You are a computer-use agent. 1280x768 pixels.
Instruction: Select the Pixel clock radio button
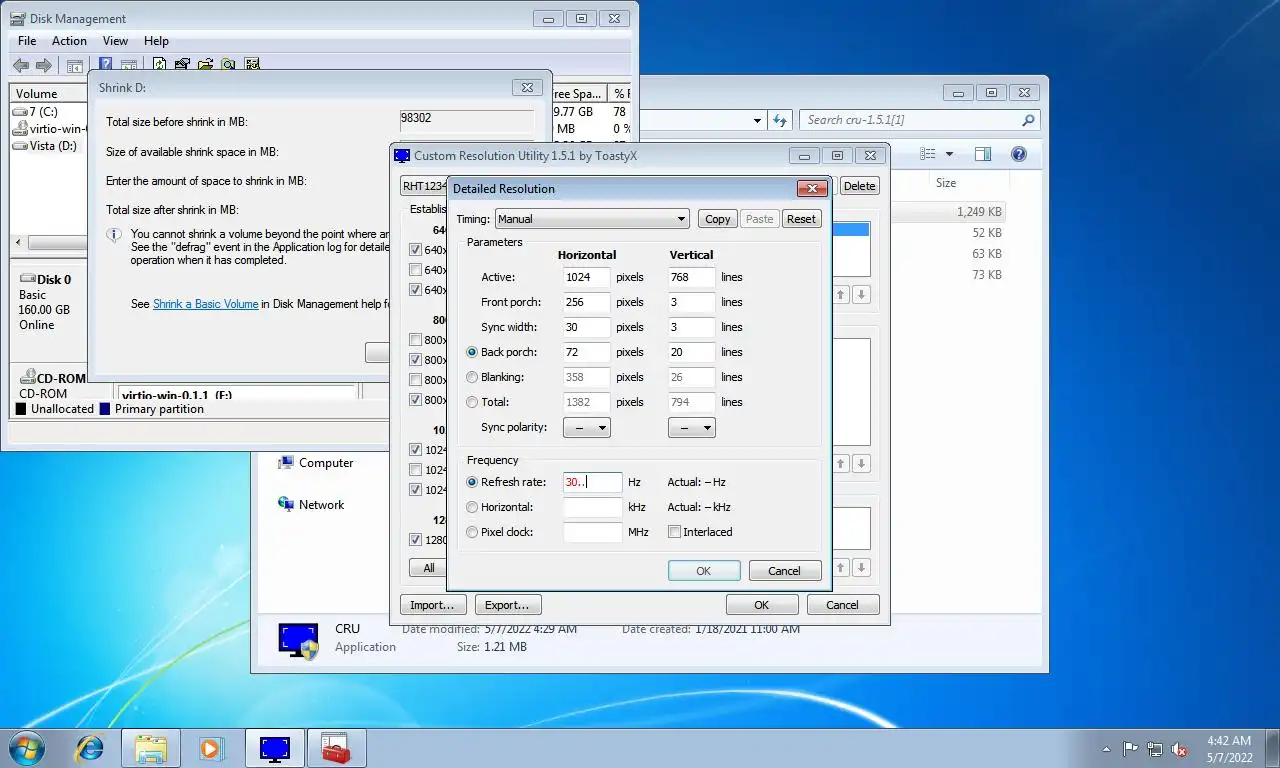tap(473, 532)
